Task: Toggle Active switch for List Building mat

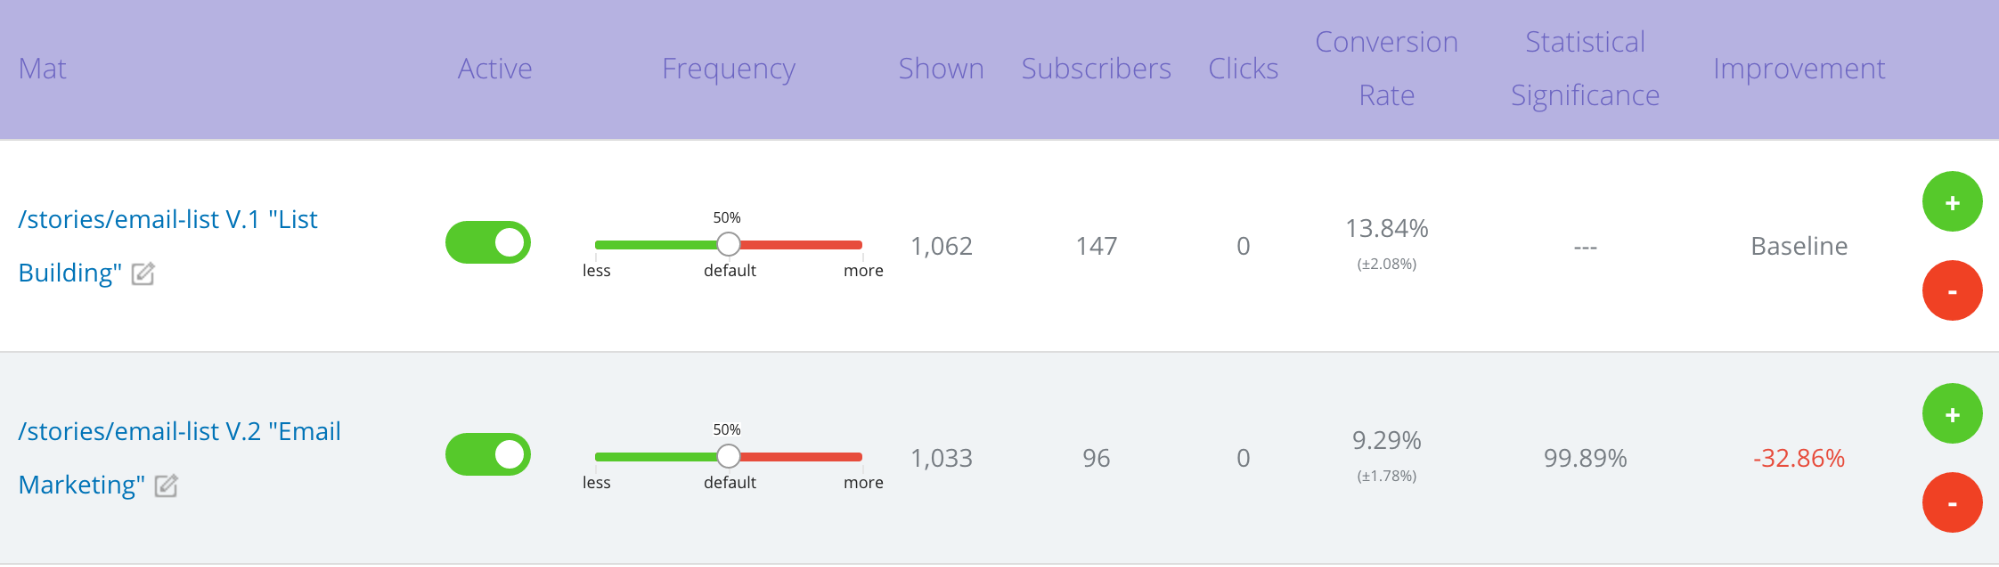Action: click(488, 243)
